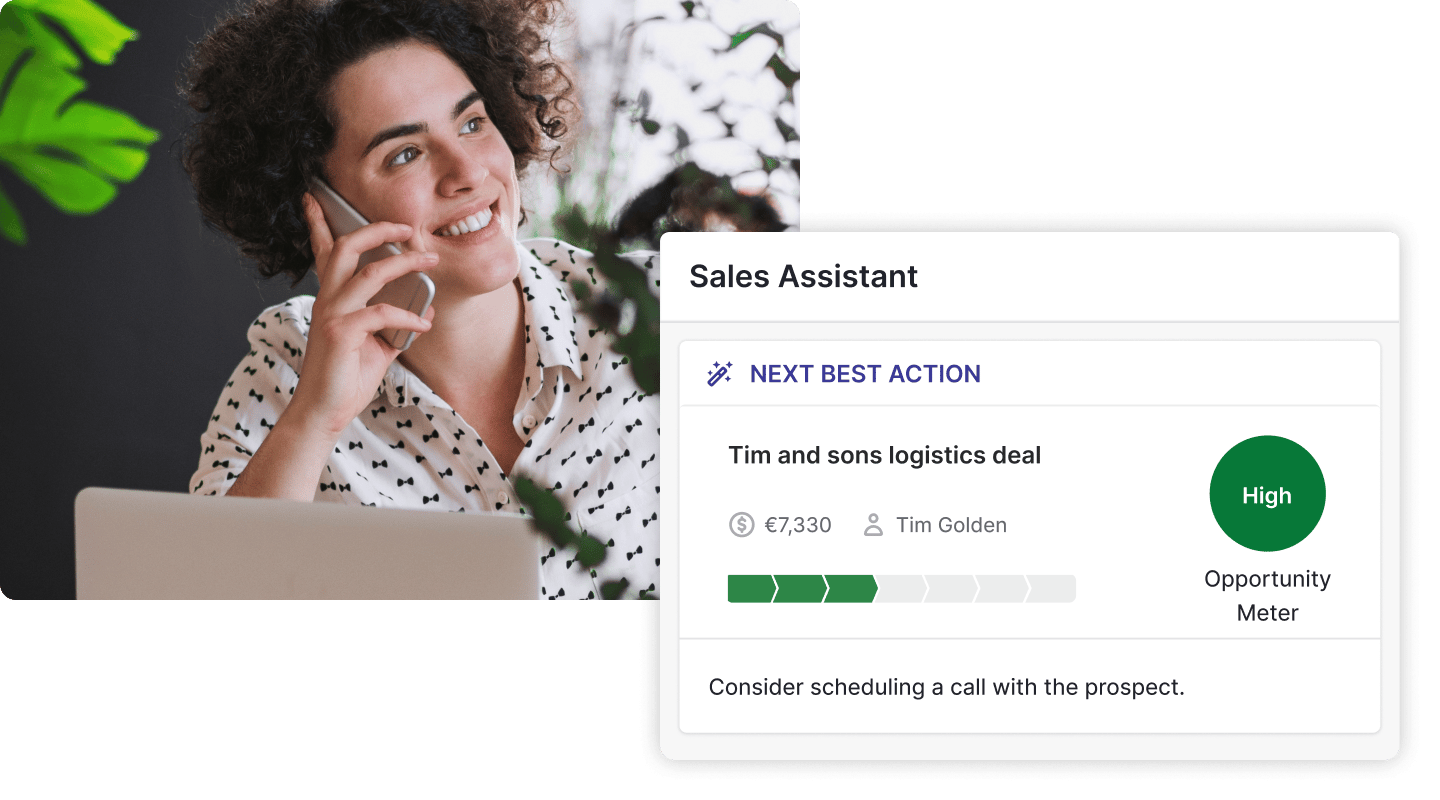Open the Tim and sons logistics deal
This screenshot has height=800, width=1440.
pyautogui.click(x=885, y=456)
